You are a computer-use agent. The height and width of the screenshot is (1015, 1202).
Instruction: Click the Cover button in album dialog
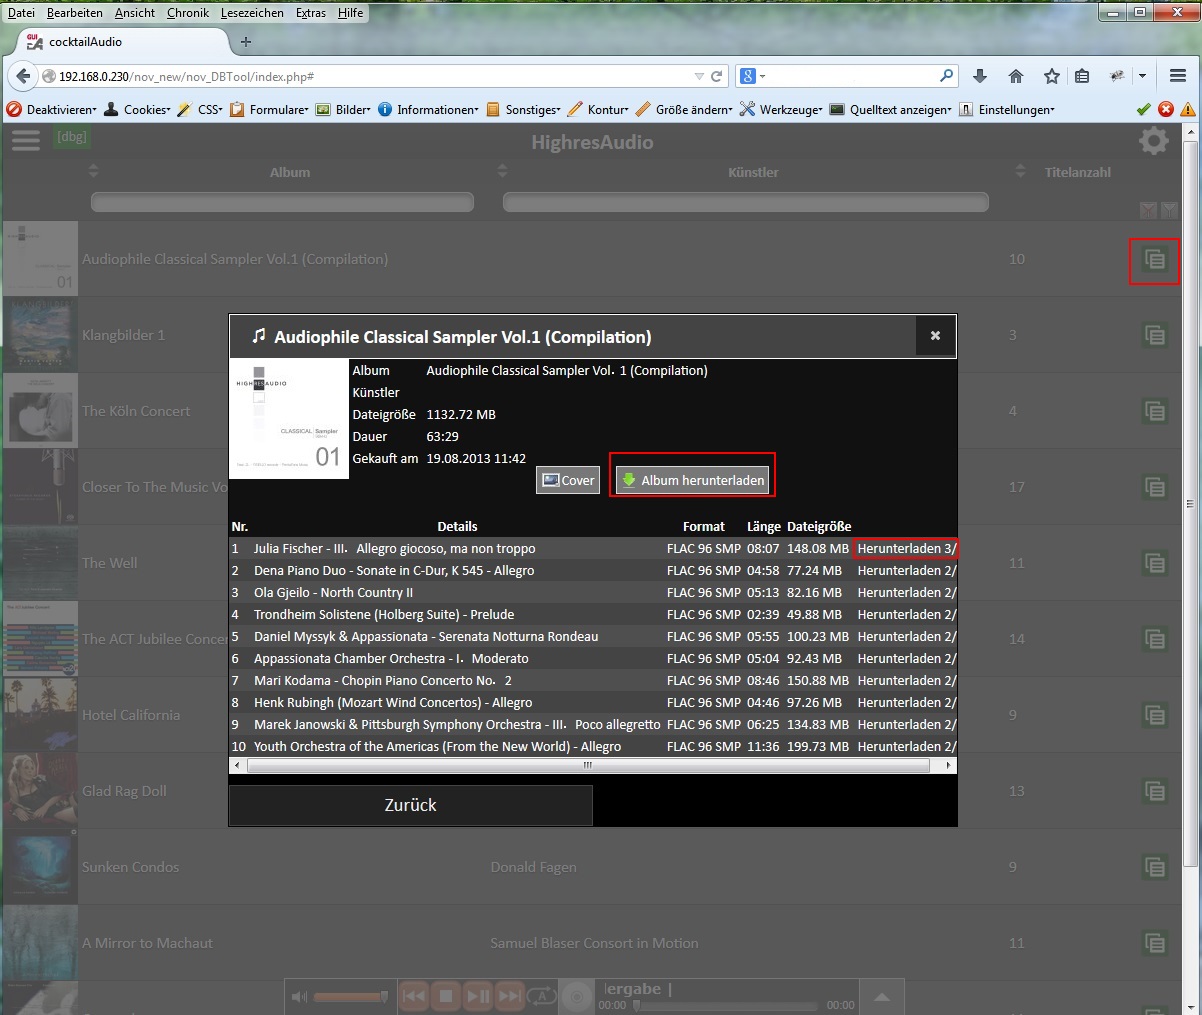568,480
